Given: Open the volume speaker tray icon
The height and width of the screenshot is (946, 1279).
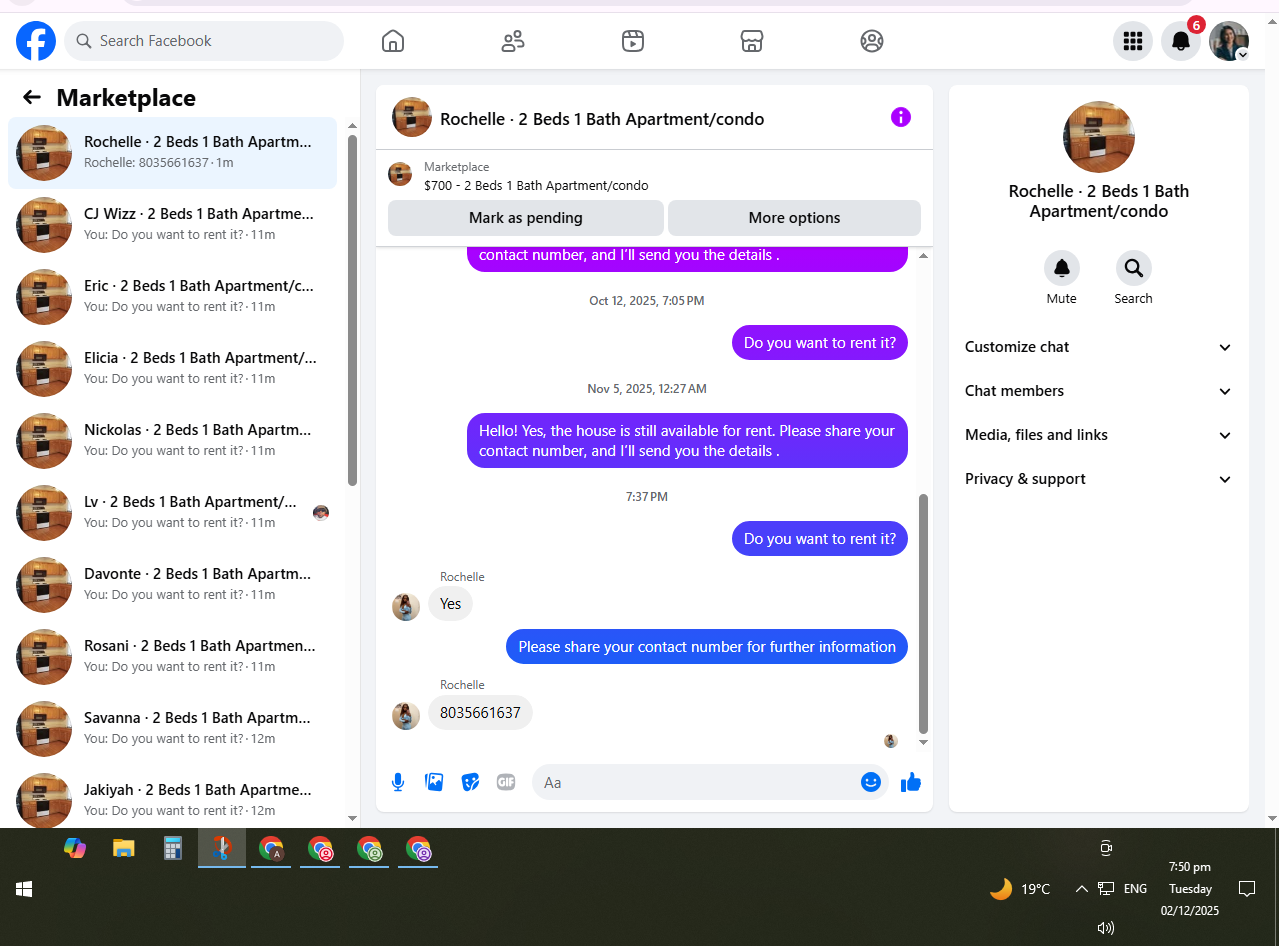Looking at the screenshot, I should coord(1105,927).
